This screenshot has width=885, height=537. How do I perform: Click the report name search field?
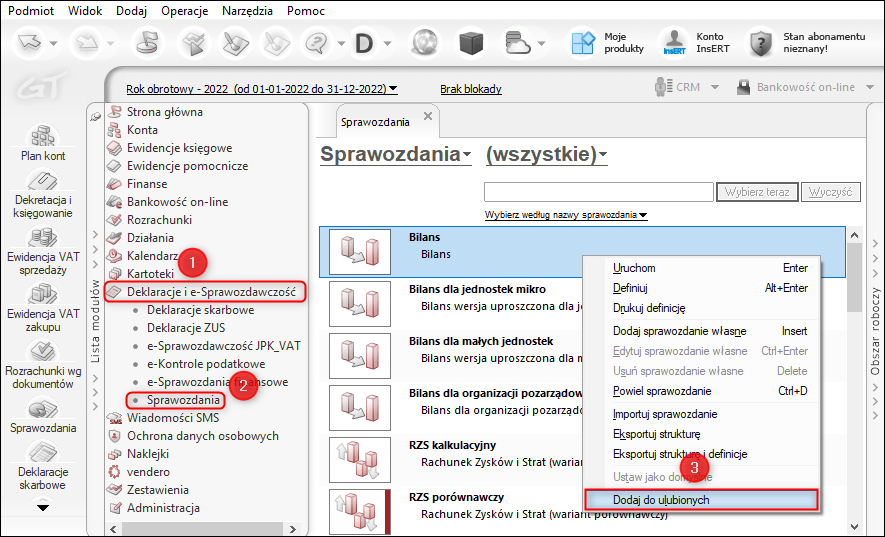coord(598,192)
